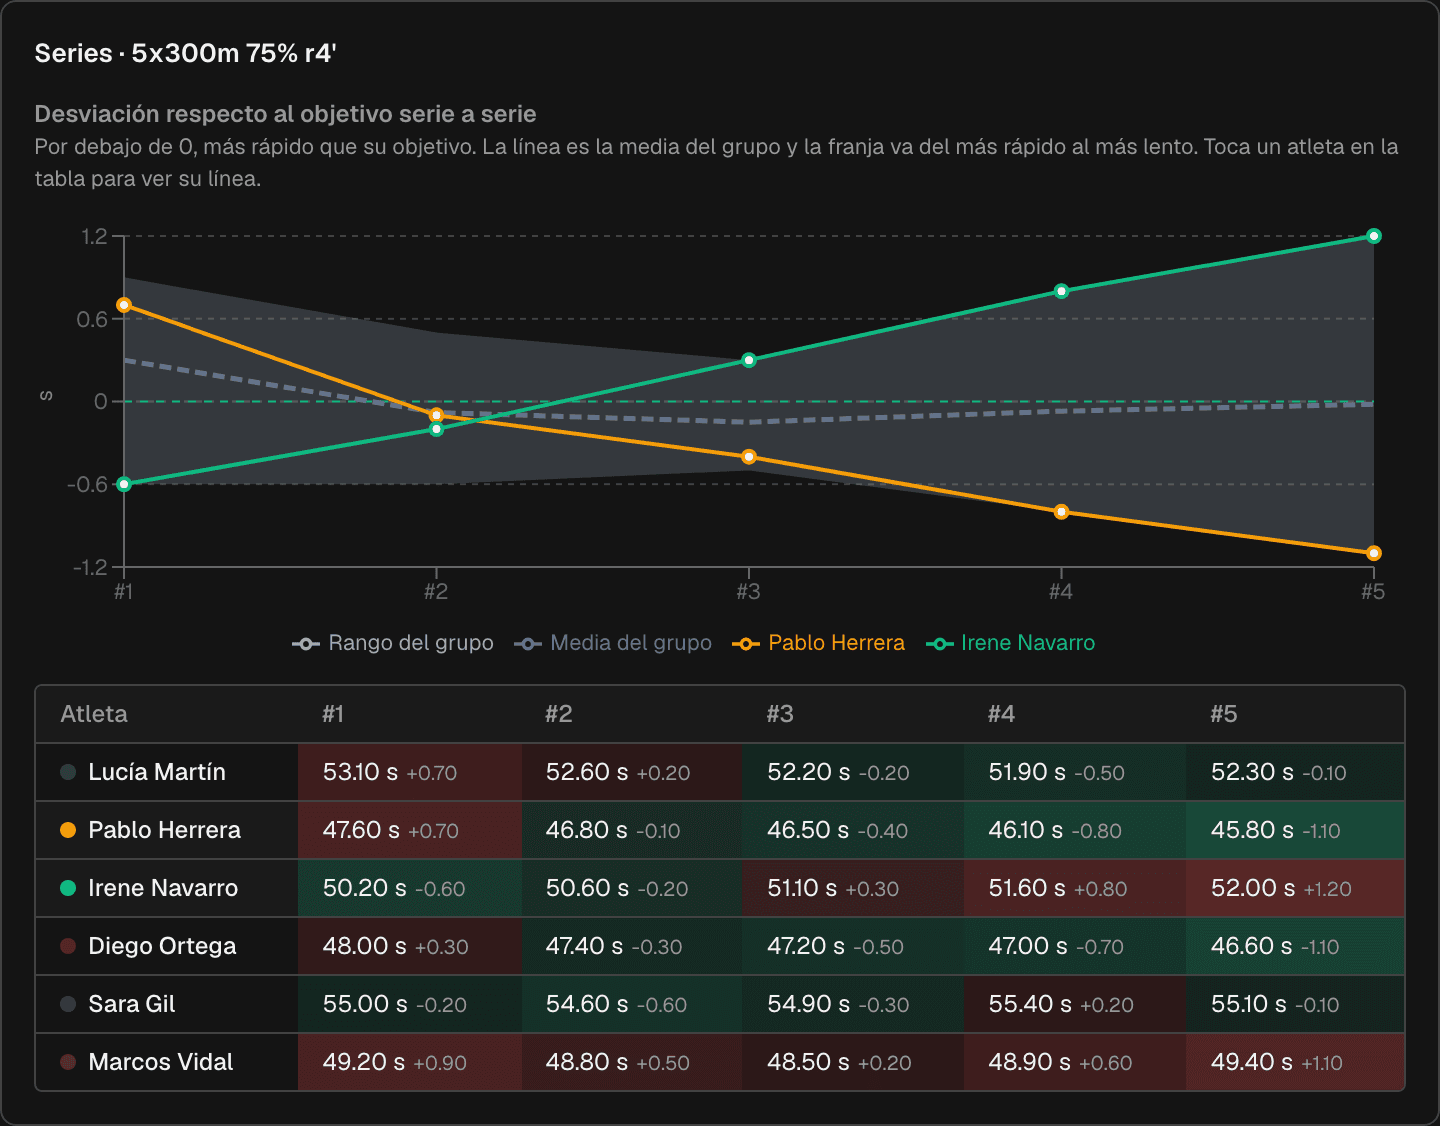Click Irene Navarro's green chart point at #1
The width and height of the screenshot is (1440, 1126).
(124, 484)
